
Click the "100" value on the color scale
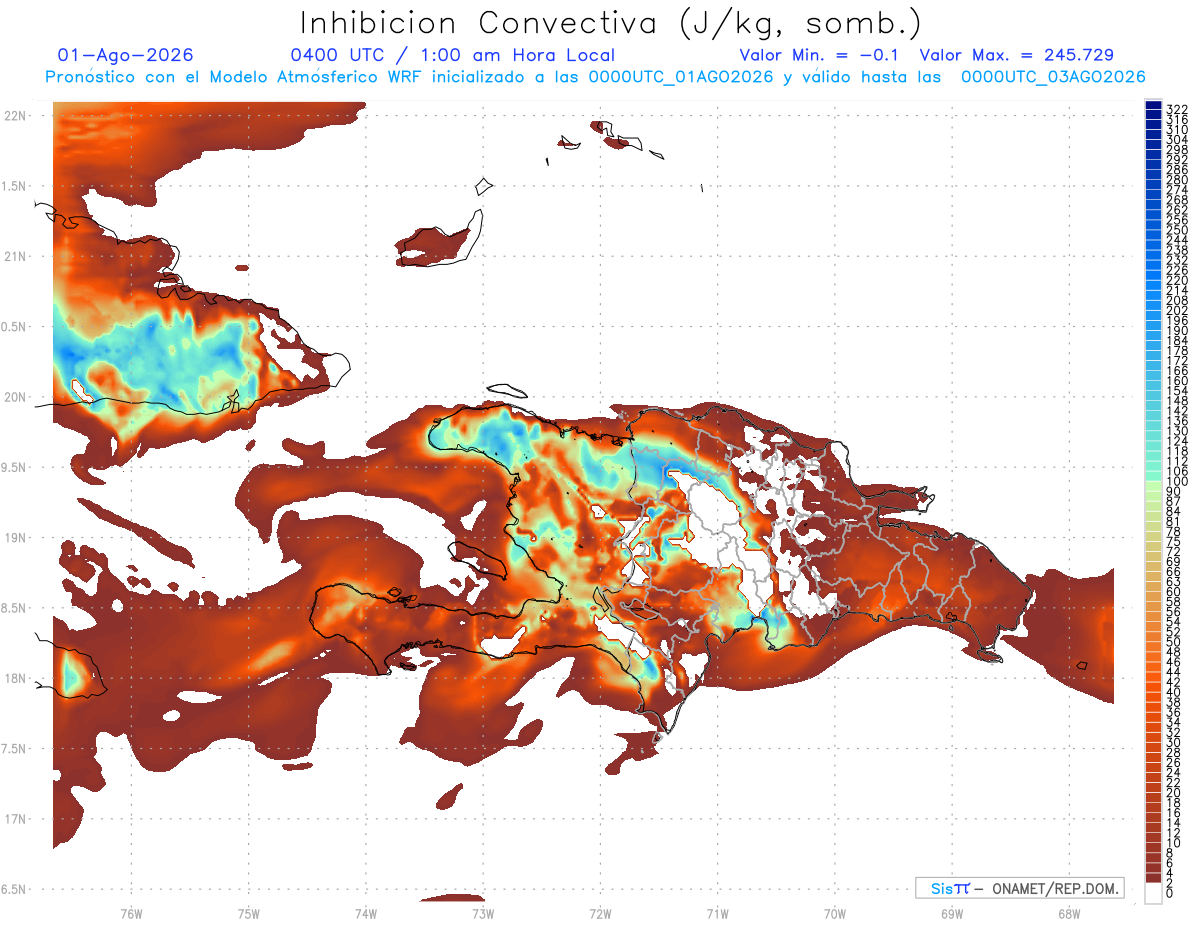tap(1176, 481)
